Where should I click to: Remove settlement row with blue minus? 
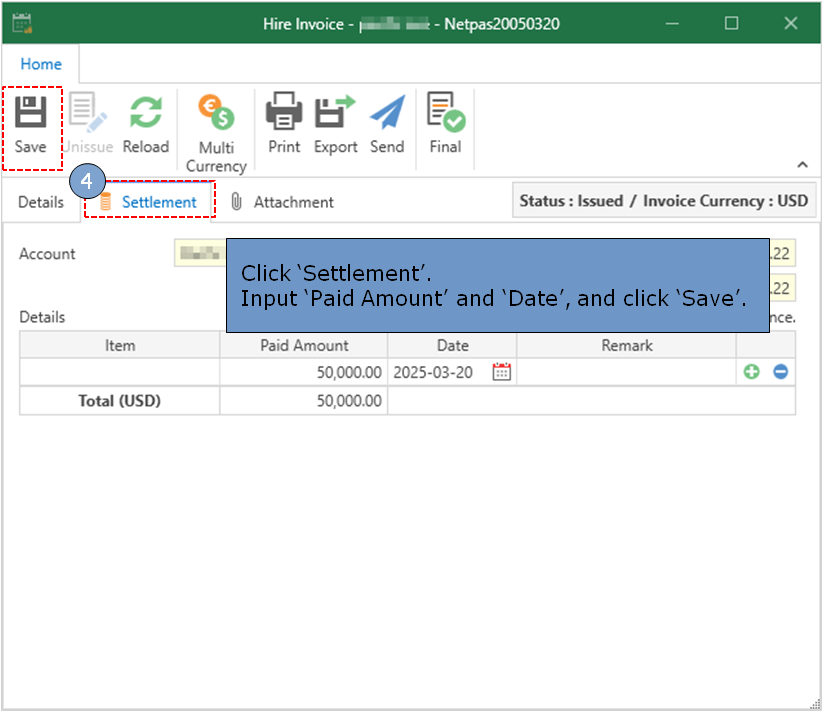(780, 372)
